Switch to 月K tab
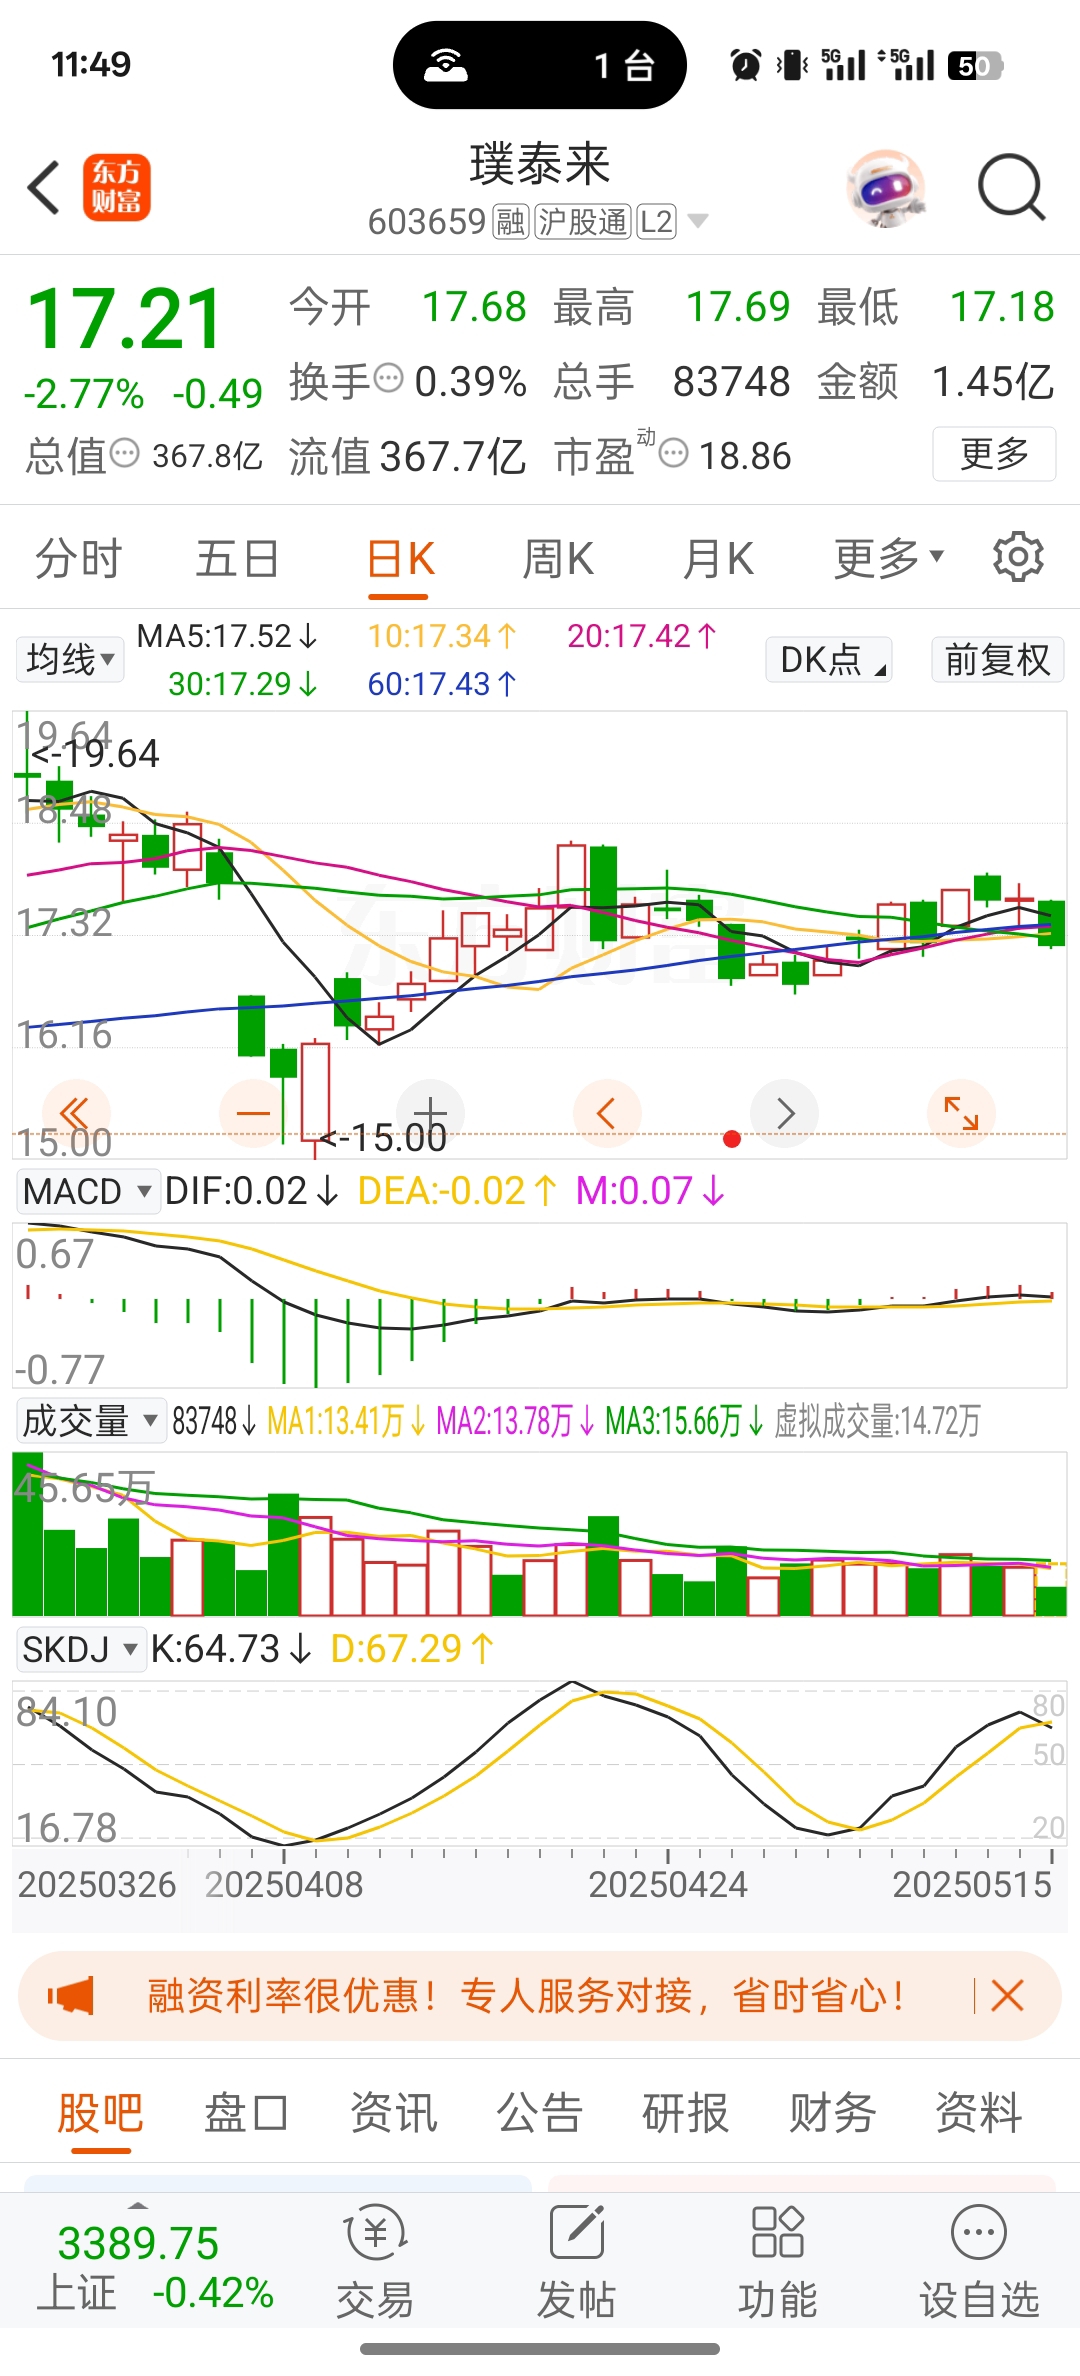 pyautogui.click(x=718, y=557)
